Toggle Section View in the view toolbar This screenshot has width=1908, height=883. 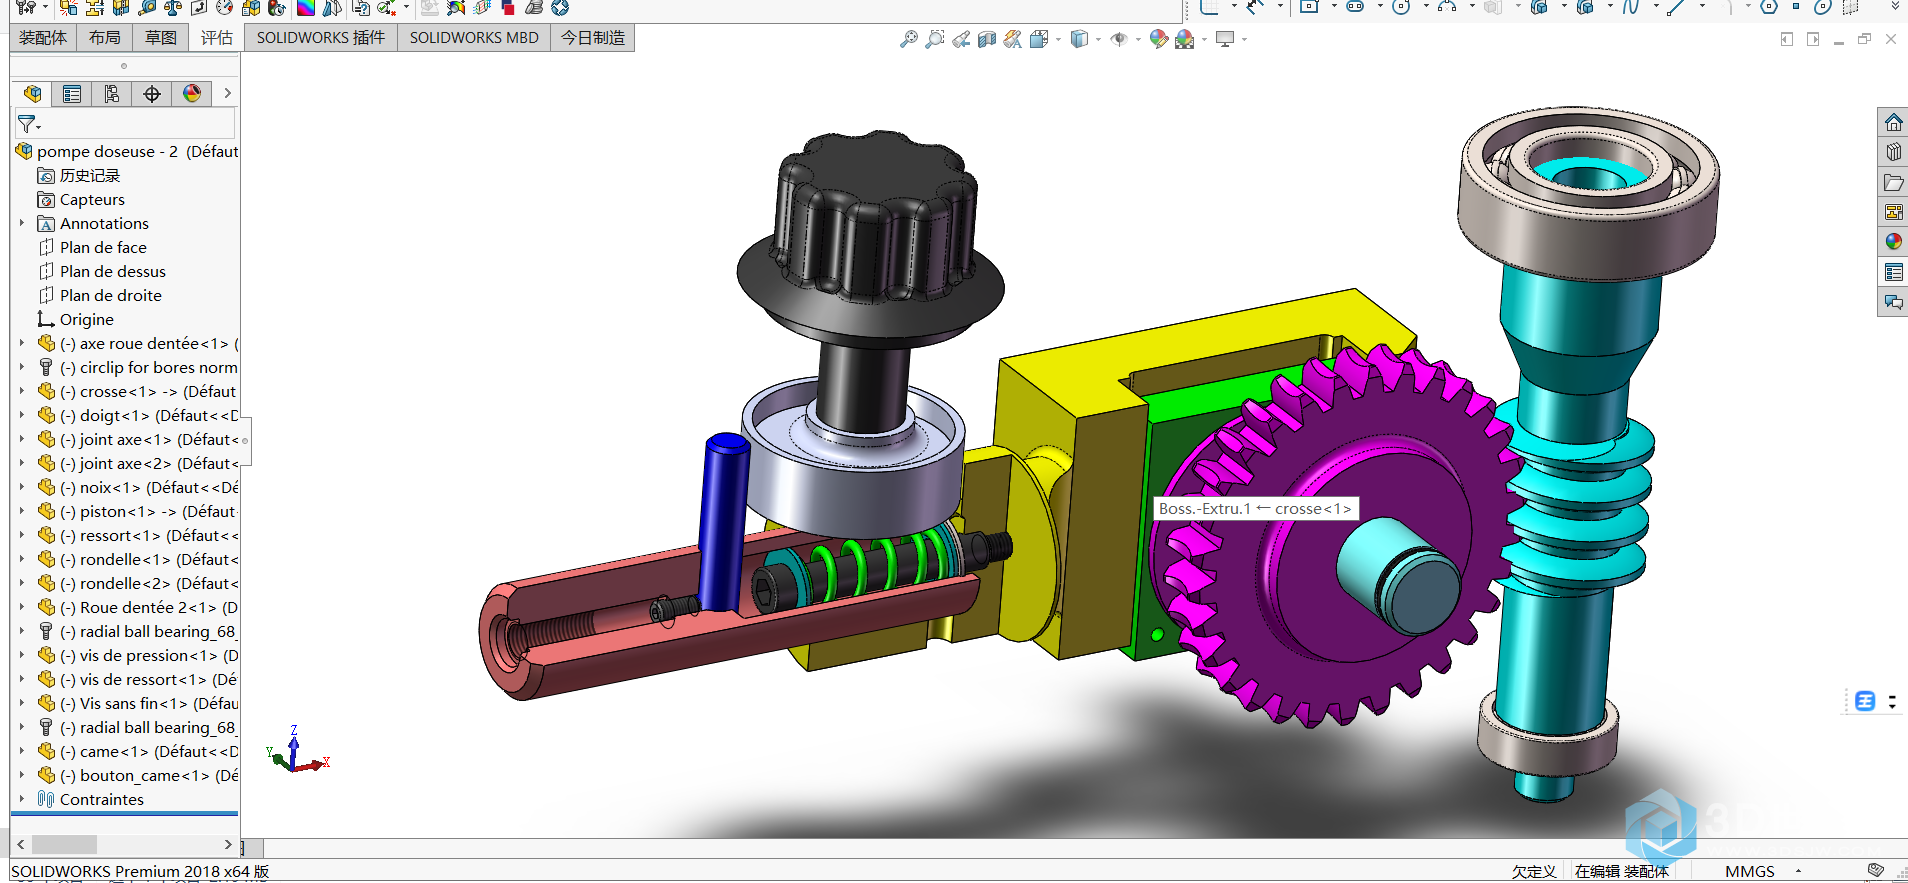(986, 39)
